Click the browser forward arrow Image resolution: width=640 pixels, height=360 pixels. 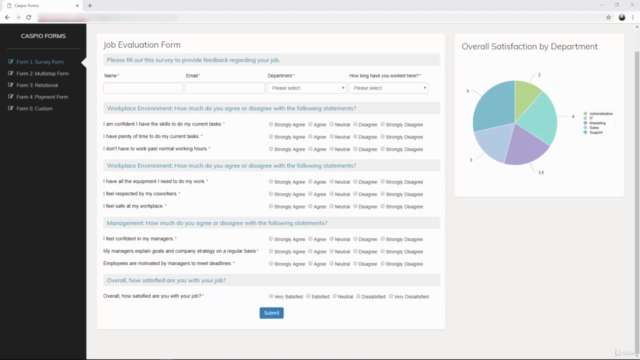(x=18, y=18)
